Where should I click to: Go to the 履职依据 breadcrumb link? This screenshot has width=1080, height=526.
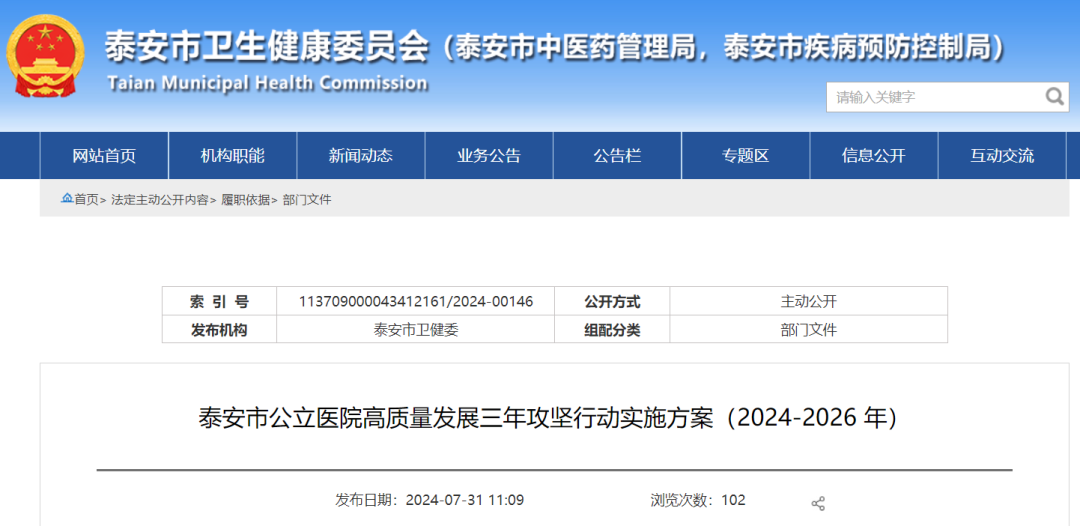pyautogui.click(x=245, y=200)
